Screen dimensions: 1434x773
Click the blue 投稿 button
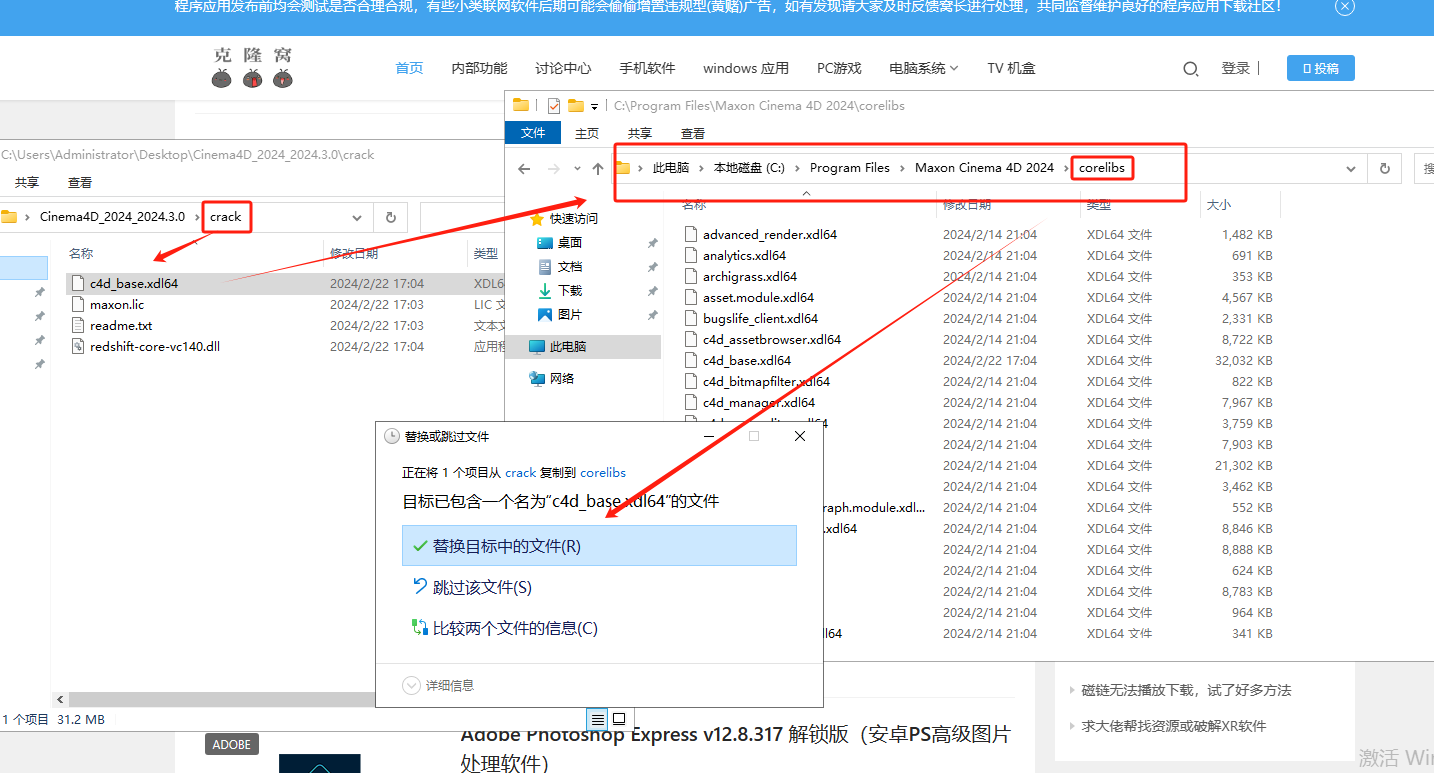[1320, 68]
